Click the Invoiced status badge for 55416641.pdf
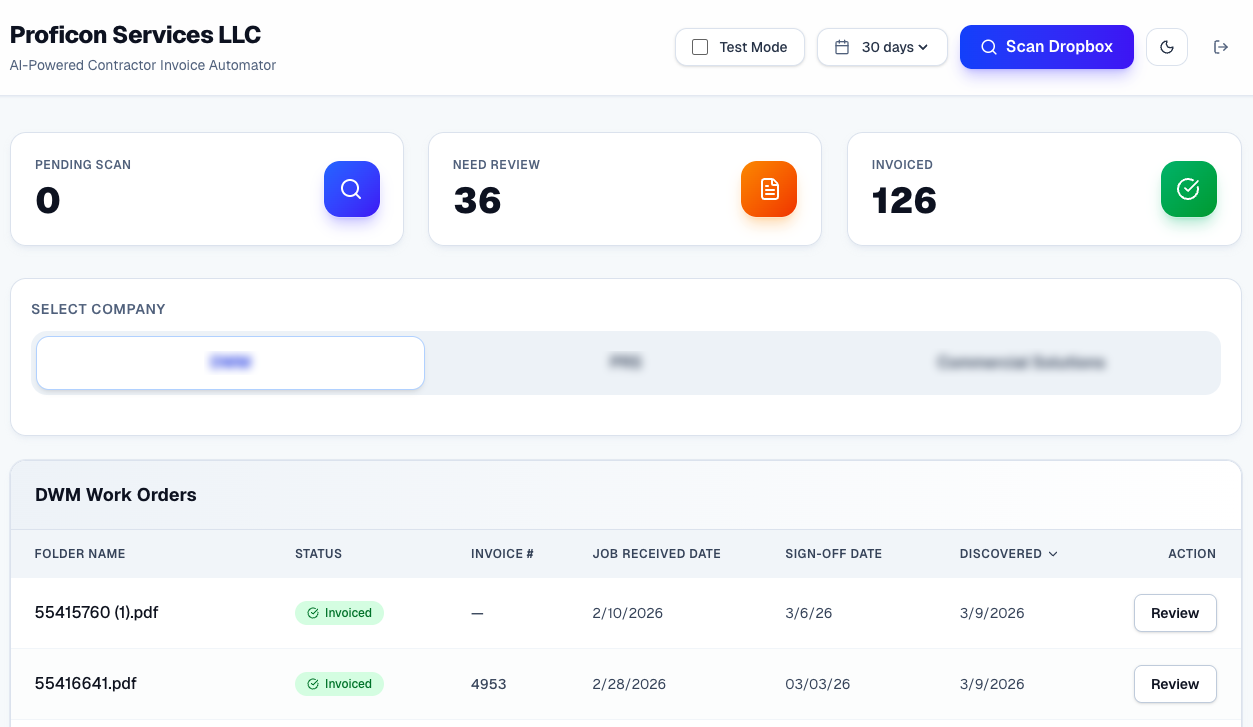This screenshot has width=1253, height=727. pyautogui.click(x=339, y=684)
